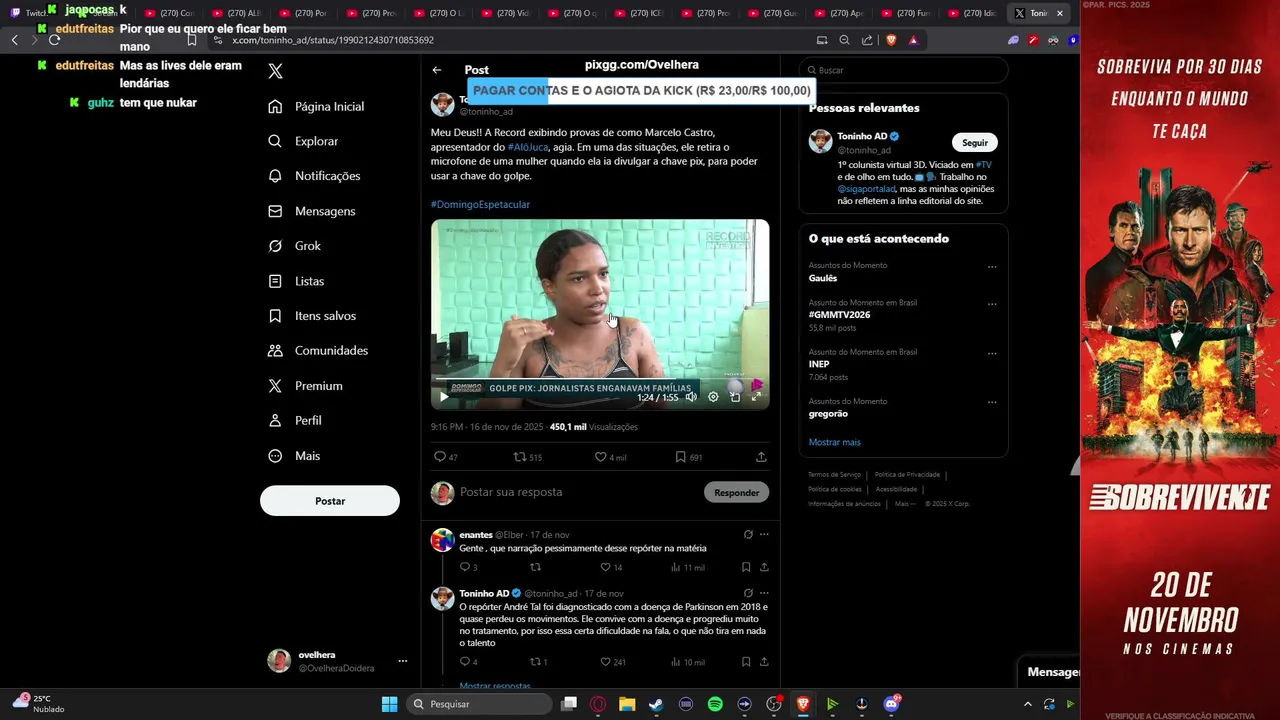Open more options for gregorão trend
1280x720 pixels.
point(992,402)
